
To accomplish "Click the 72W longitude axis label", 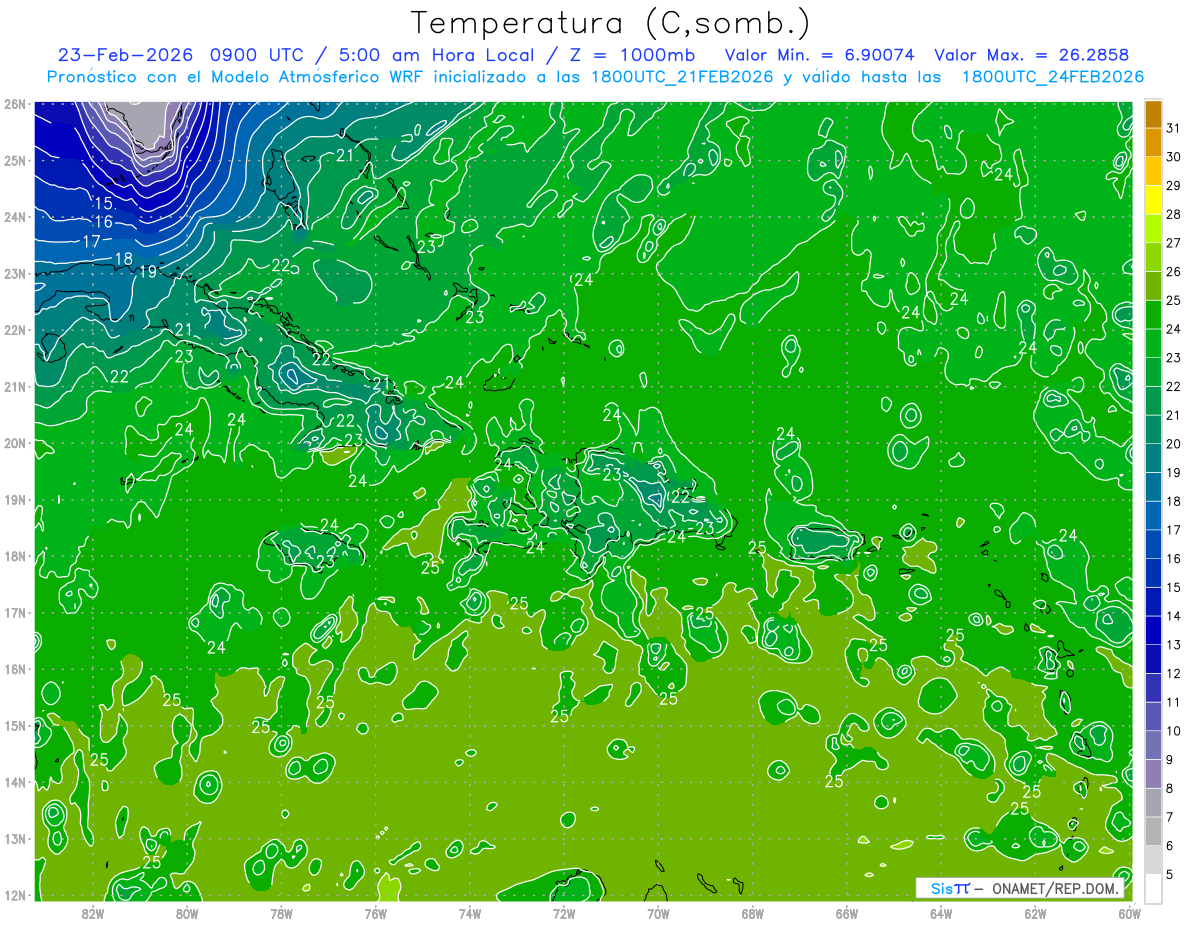I will click(x=564, y=913).
